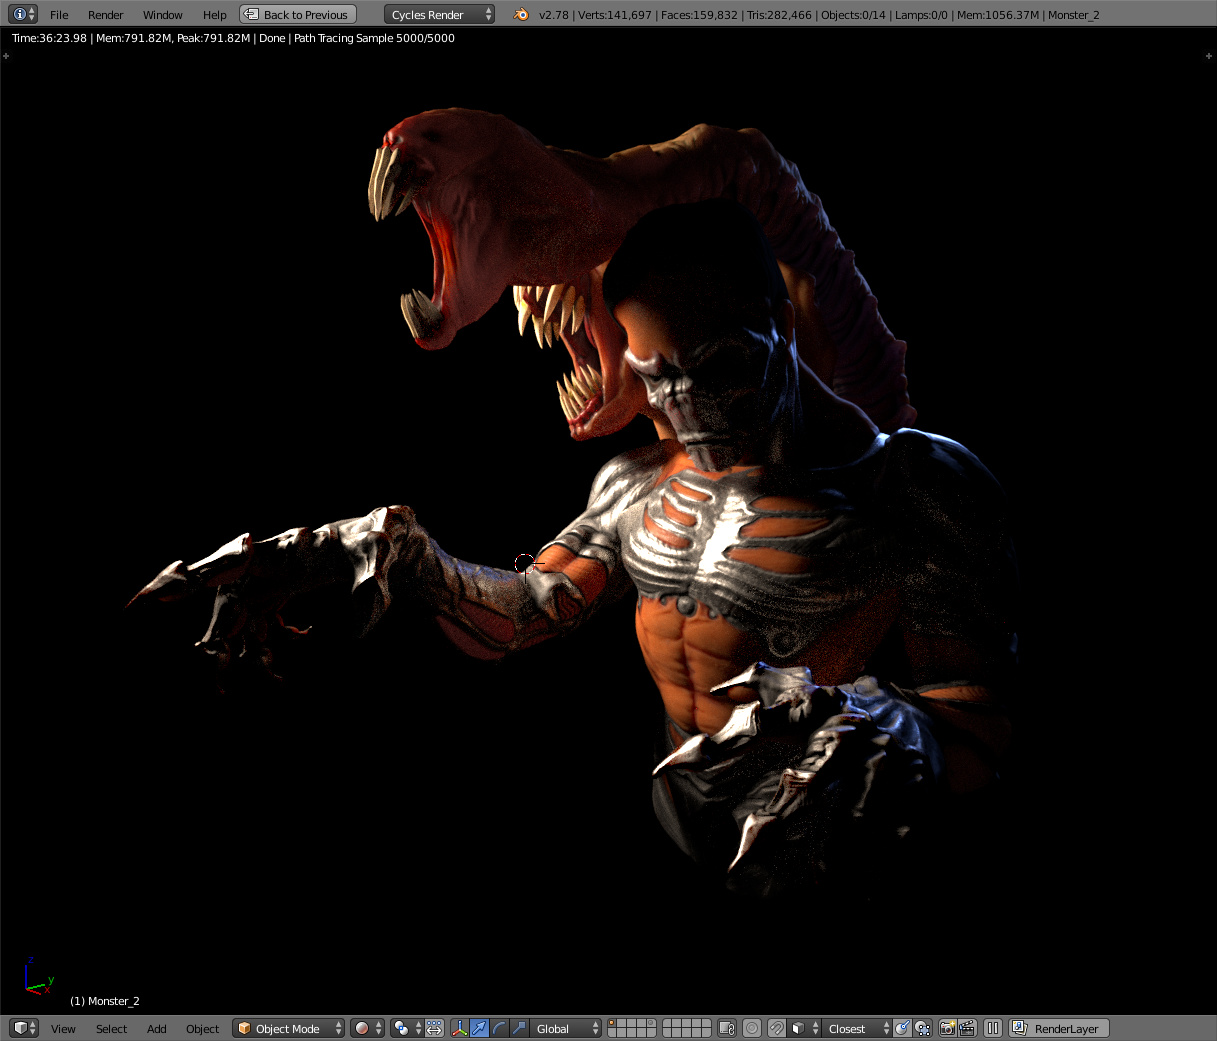This screenshot has width=1217, height=1041.
Task: Click the area split corner widget top-right
Action: click(x=1209, y=56)
